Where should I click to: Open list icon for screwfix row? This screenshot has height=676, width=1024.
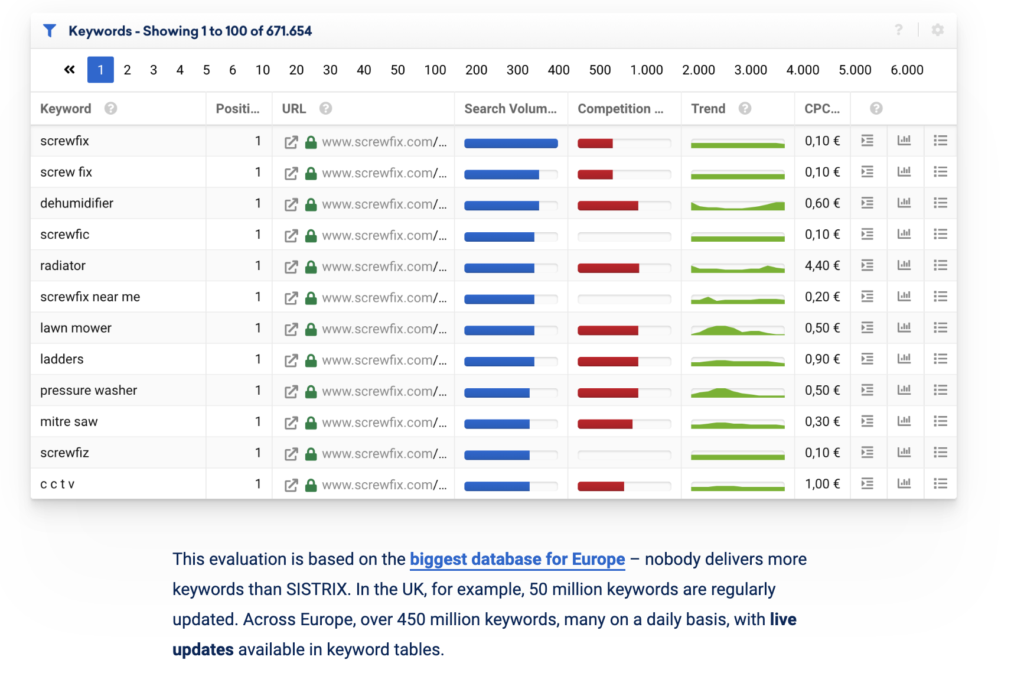coord(940,140)
